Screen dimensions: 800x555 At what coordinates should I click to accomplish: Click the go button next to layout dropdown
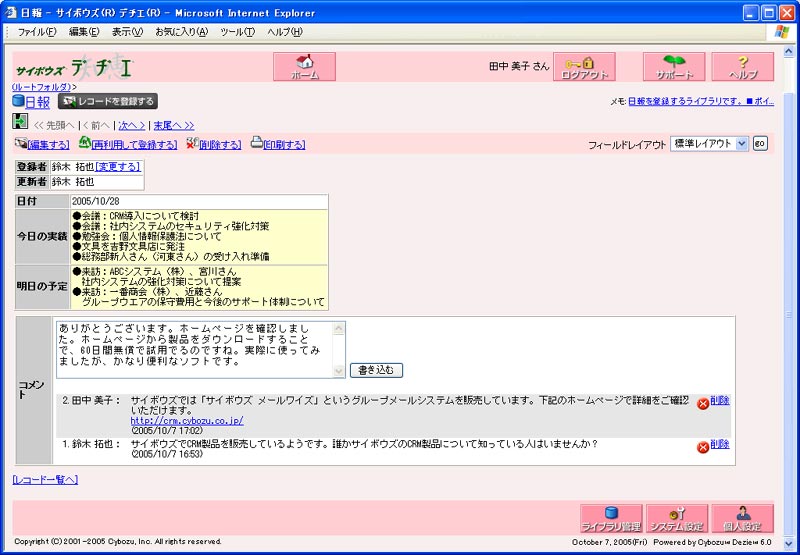[x=760, y=144]
